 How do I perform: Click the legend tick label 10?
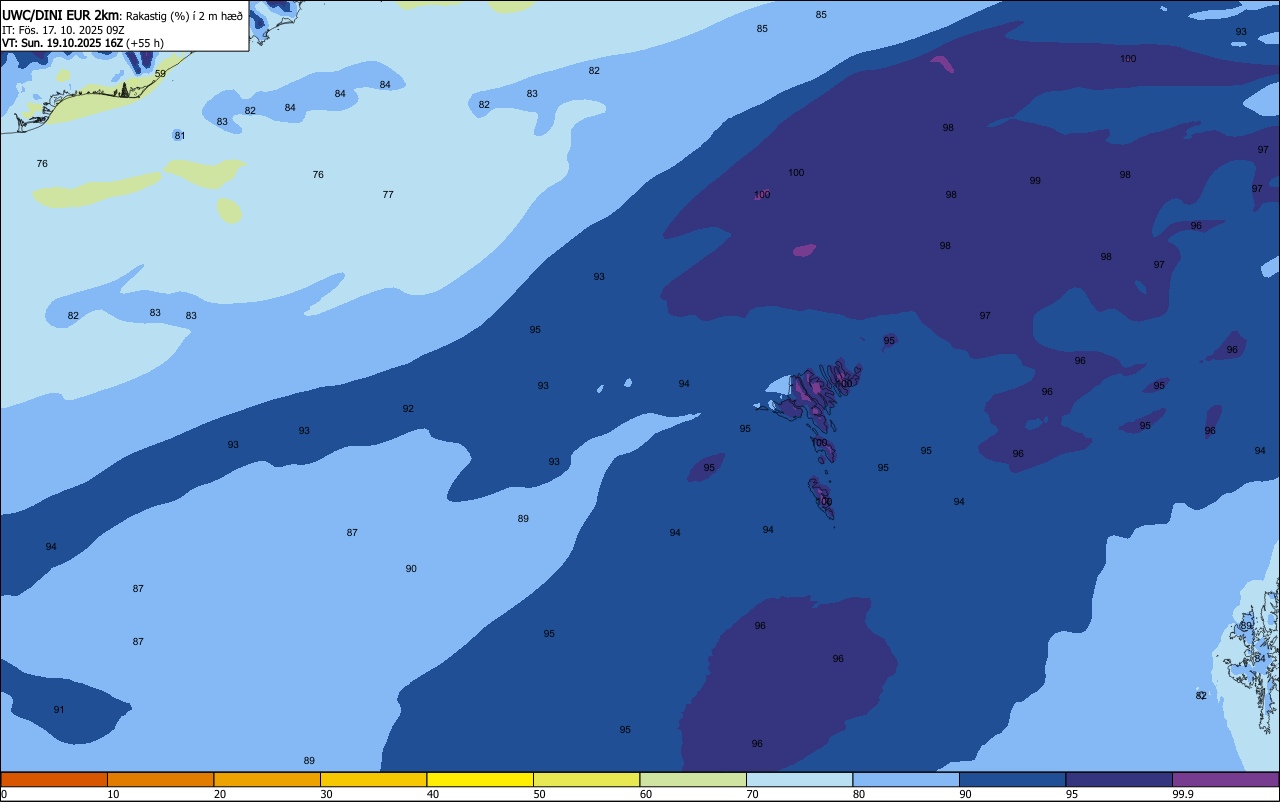coord(113,794)
